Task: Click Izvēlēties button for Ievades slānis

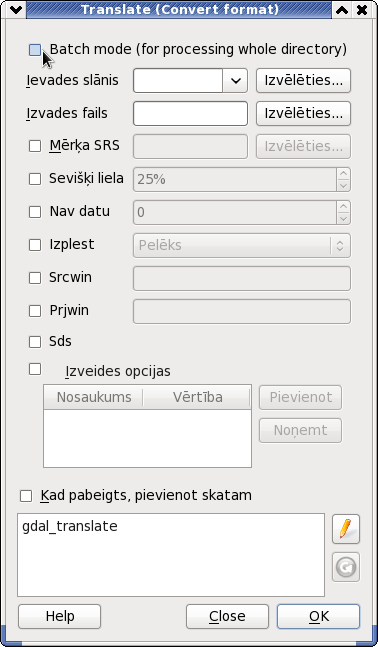Action: point(303,80)
